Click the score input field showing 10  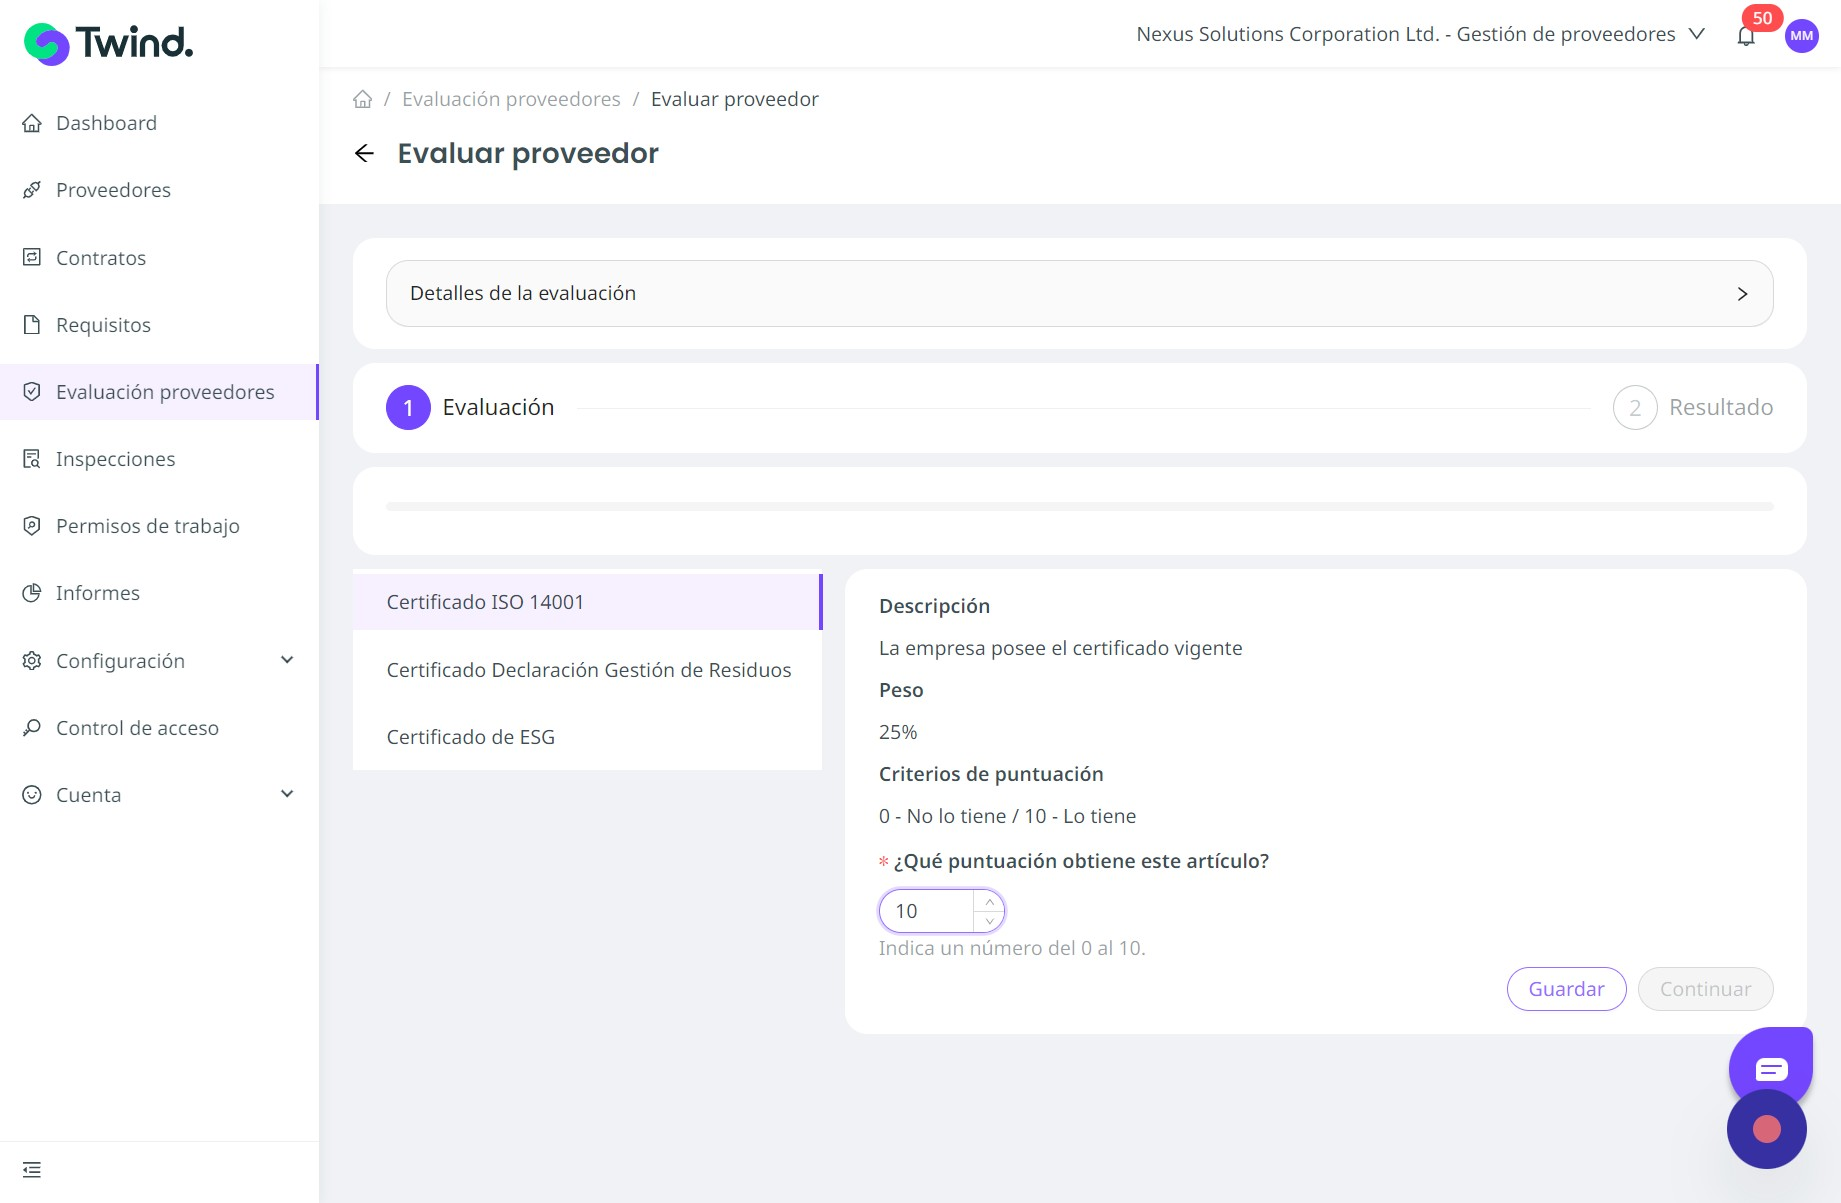coord(926,911)
